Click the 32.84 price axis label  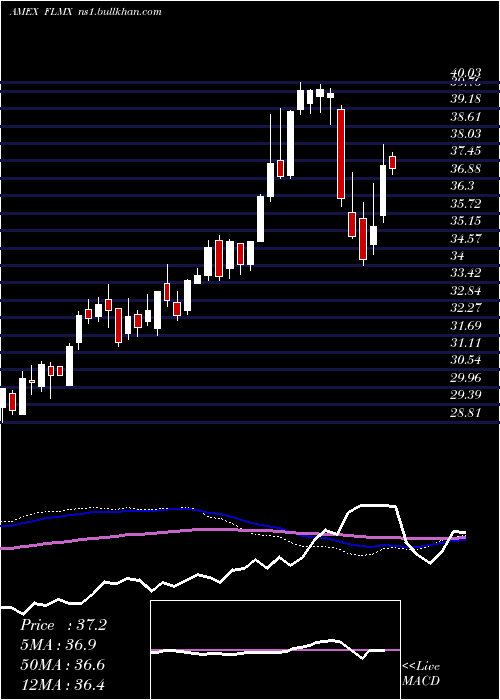pyautogui.click(x=465, y=291)
